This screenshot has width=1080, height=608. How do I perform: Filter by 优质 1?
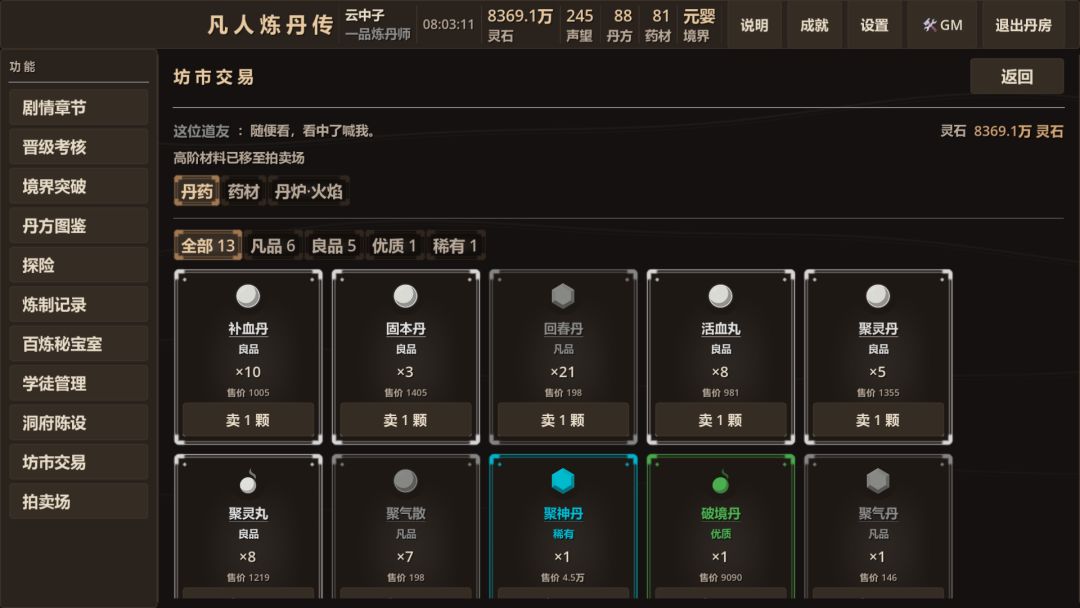395,245
